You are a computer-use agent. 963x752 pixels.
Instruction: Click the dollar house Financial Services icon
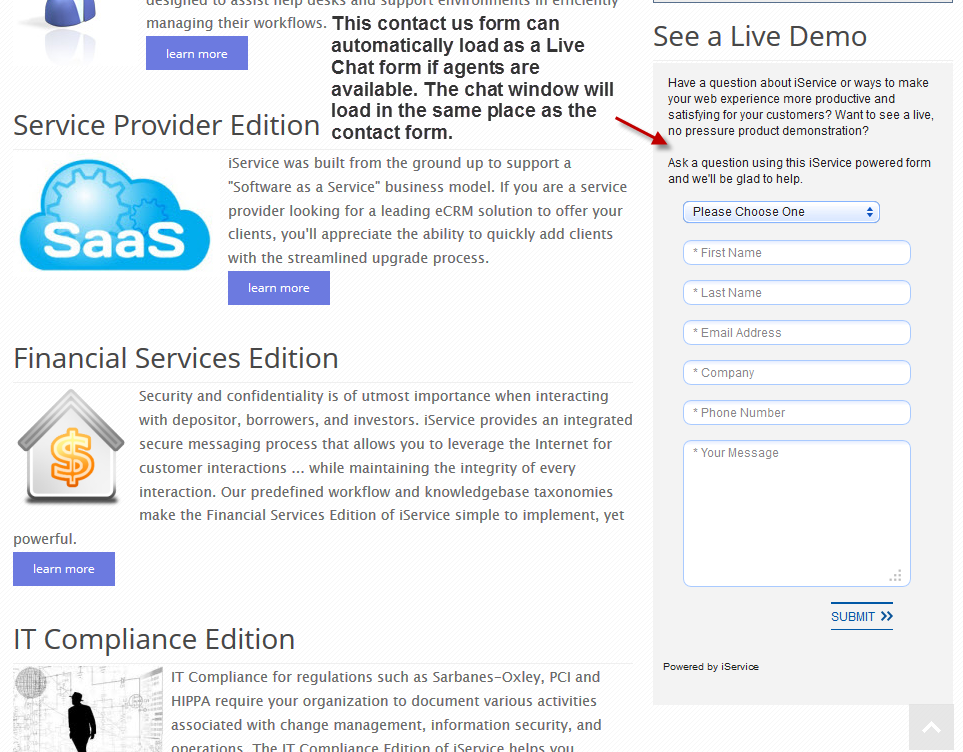70,447
